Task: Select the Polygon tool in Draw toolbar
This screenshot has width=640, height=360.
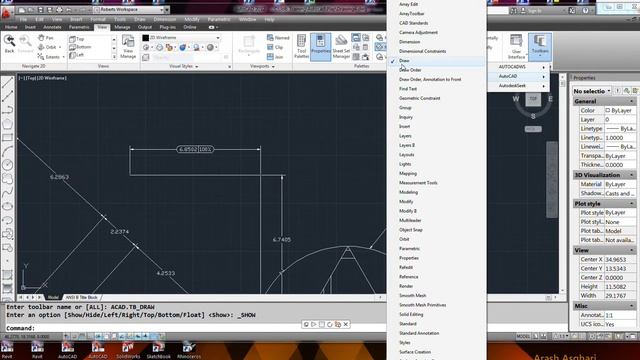Action: pos(7,124)
